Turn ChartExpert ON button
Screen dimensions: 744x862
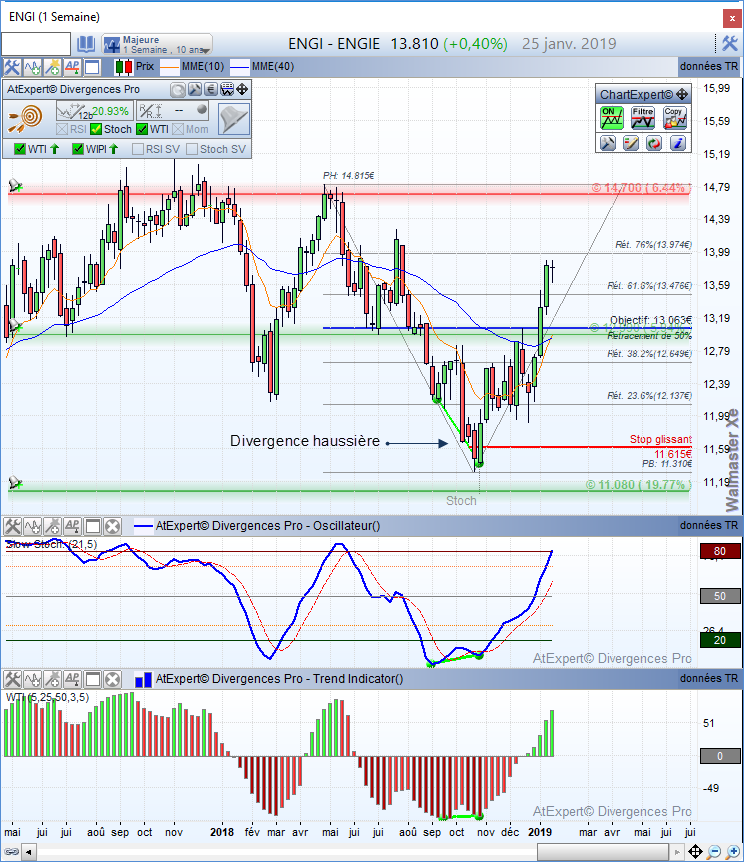click(611, 118)
